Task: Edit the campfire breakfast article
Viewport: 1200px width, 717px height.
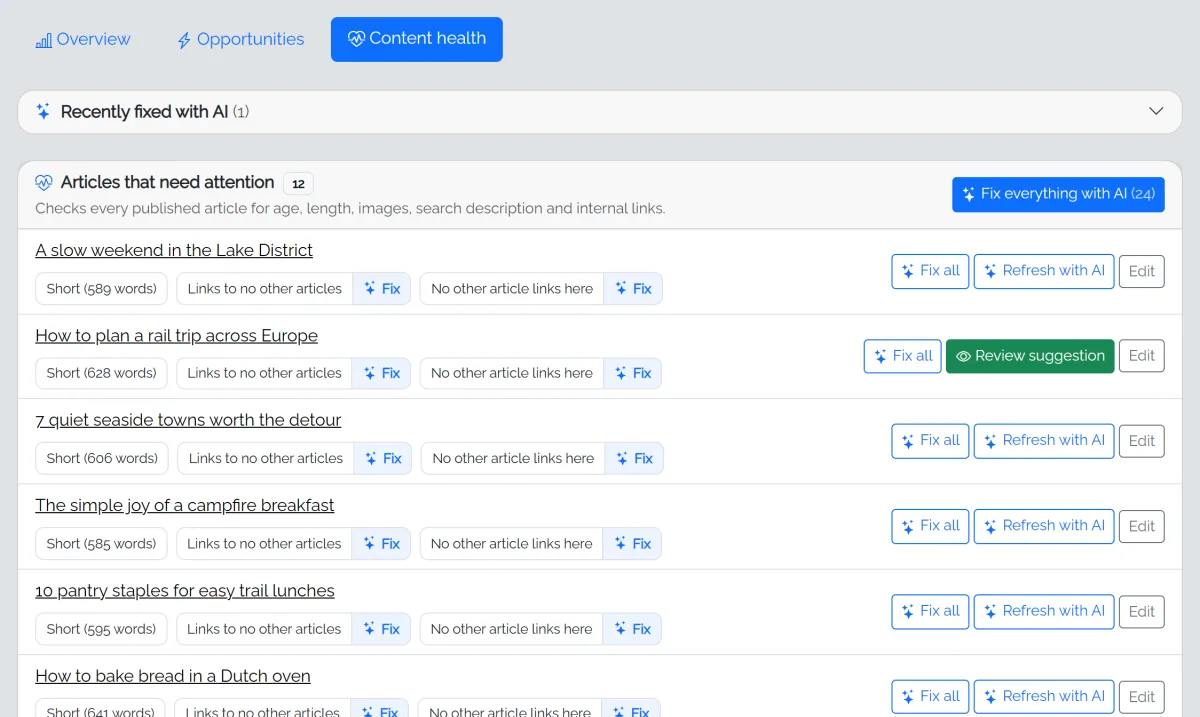Action: tap(1142, 526)
